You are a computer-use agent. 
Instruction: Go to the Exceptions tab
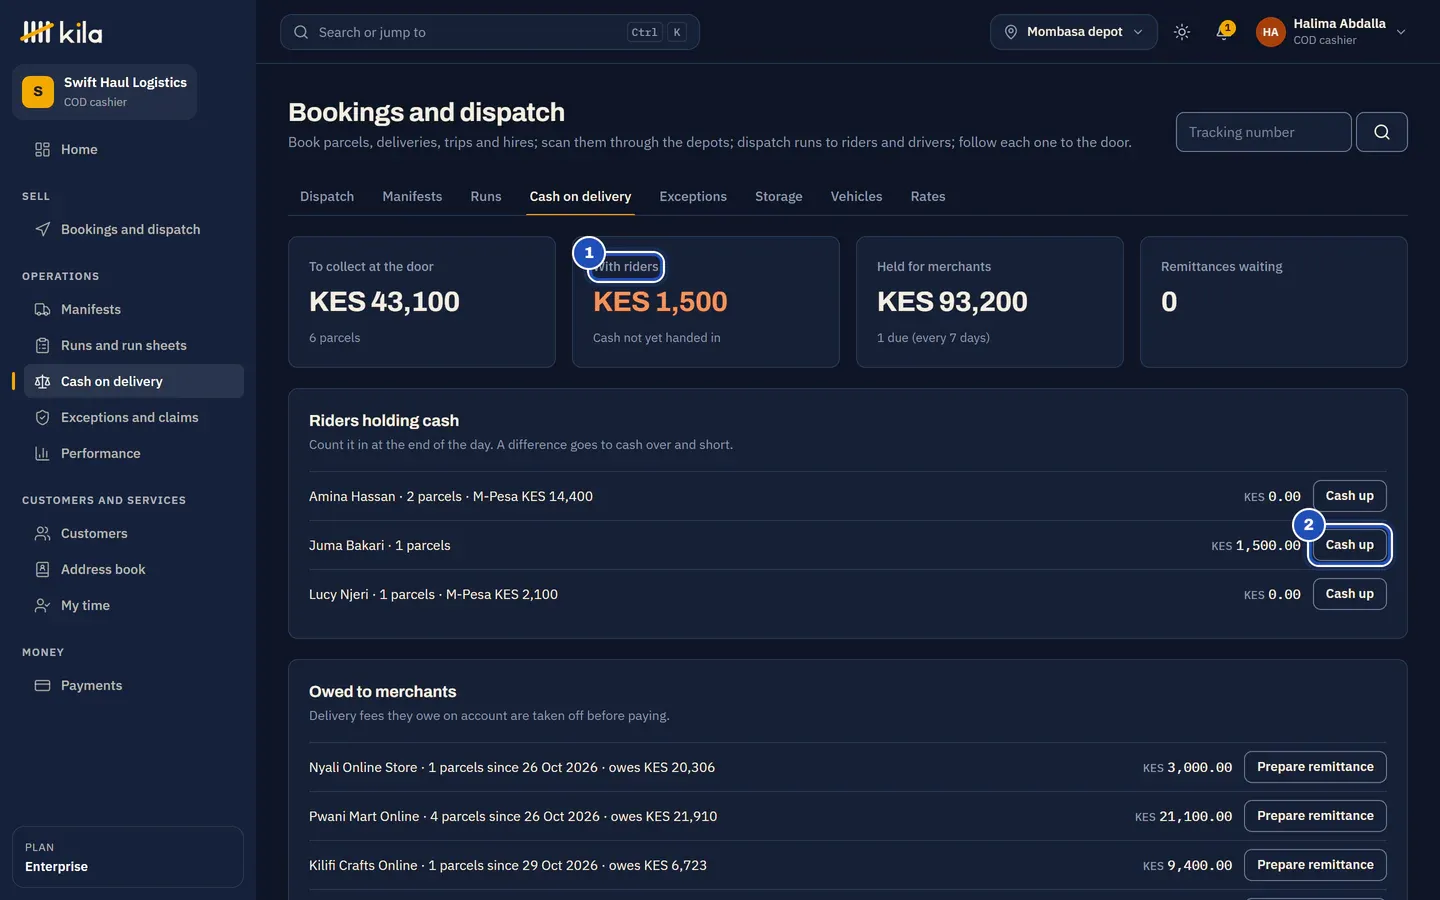point(693,196)
